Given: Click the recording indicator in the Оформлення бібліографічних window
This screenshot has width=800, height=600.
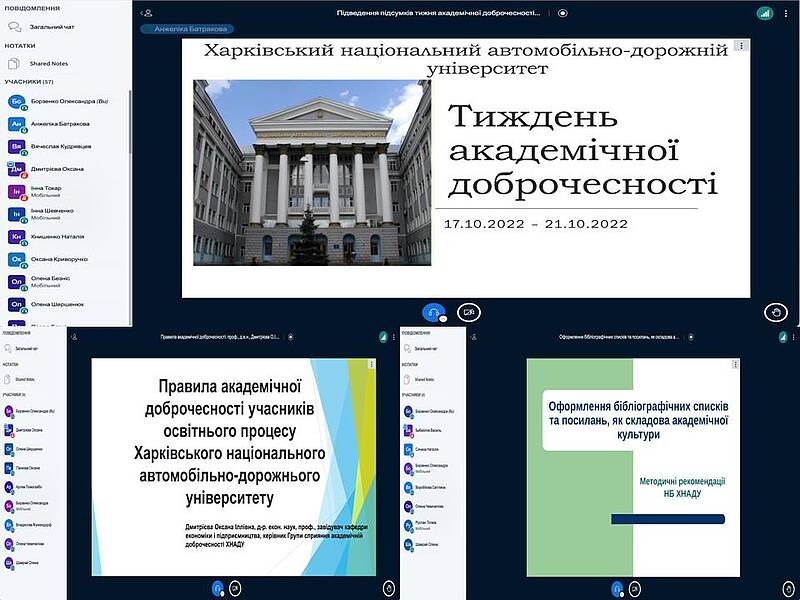Looking at the screenshot, I should (690, 337).
